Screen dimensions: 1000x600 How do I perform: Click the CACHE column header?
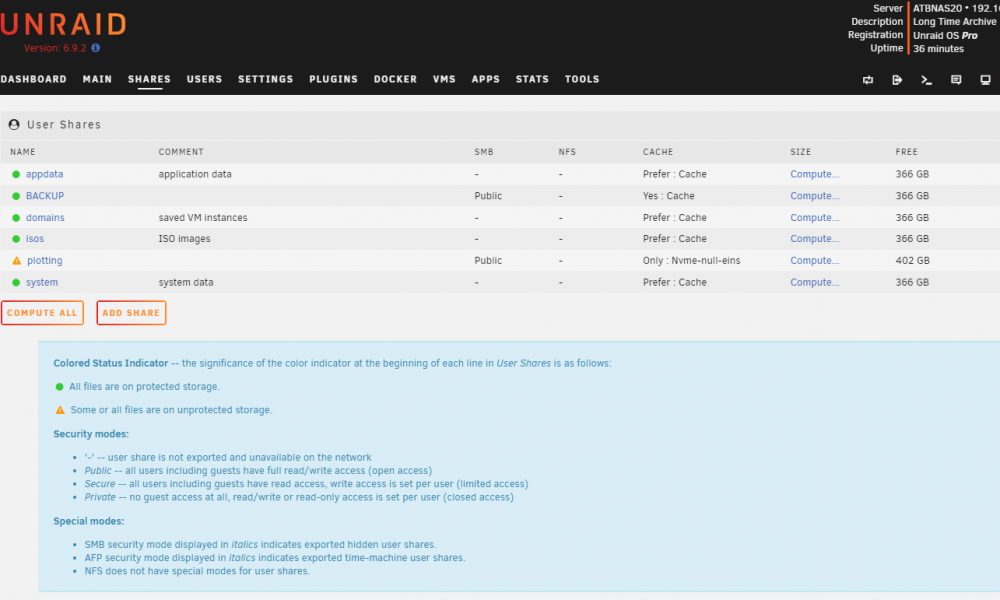(658, 152)
